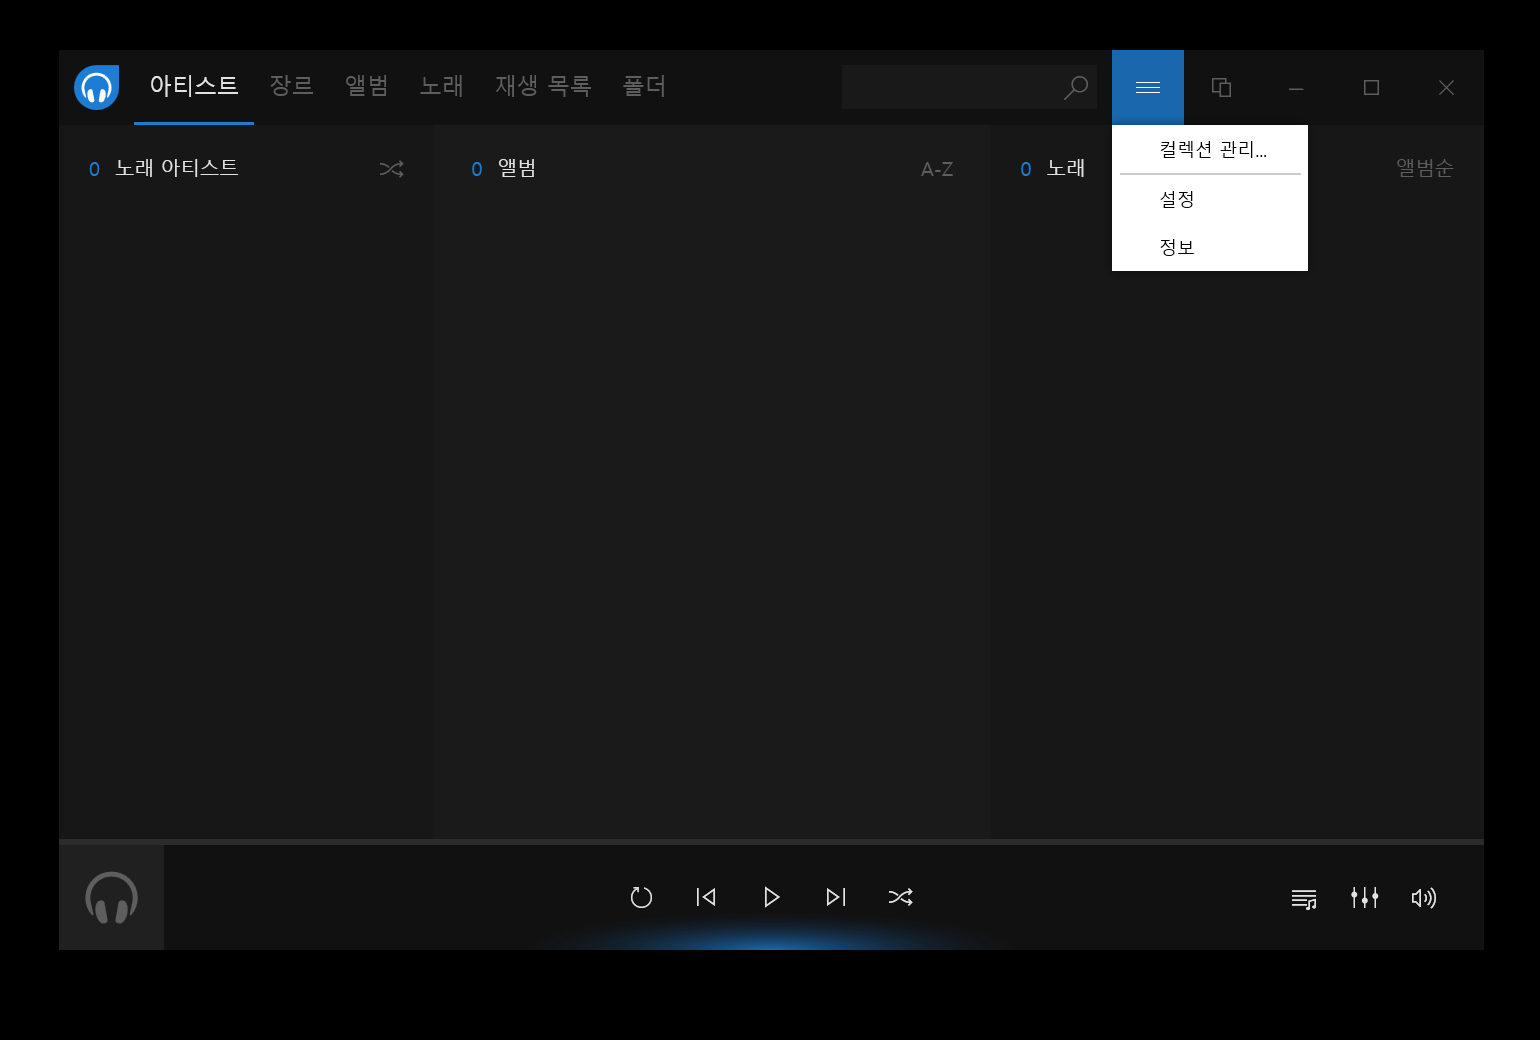
Task: Click the album art headphone thumbnail
Action: point(112,897)
